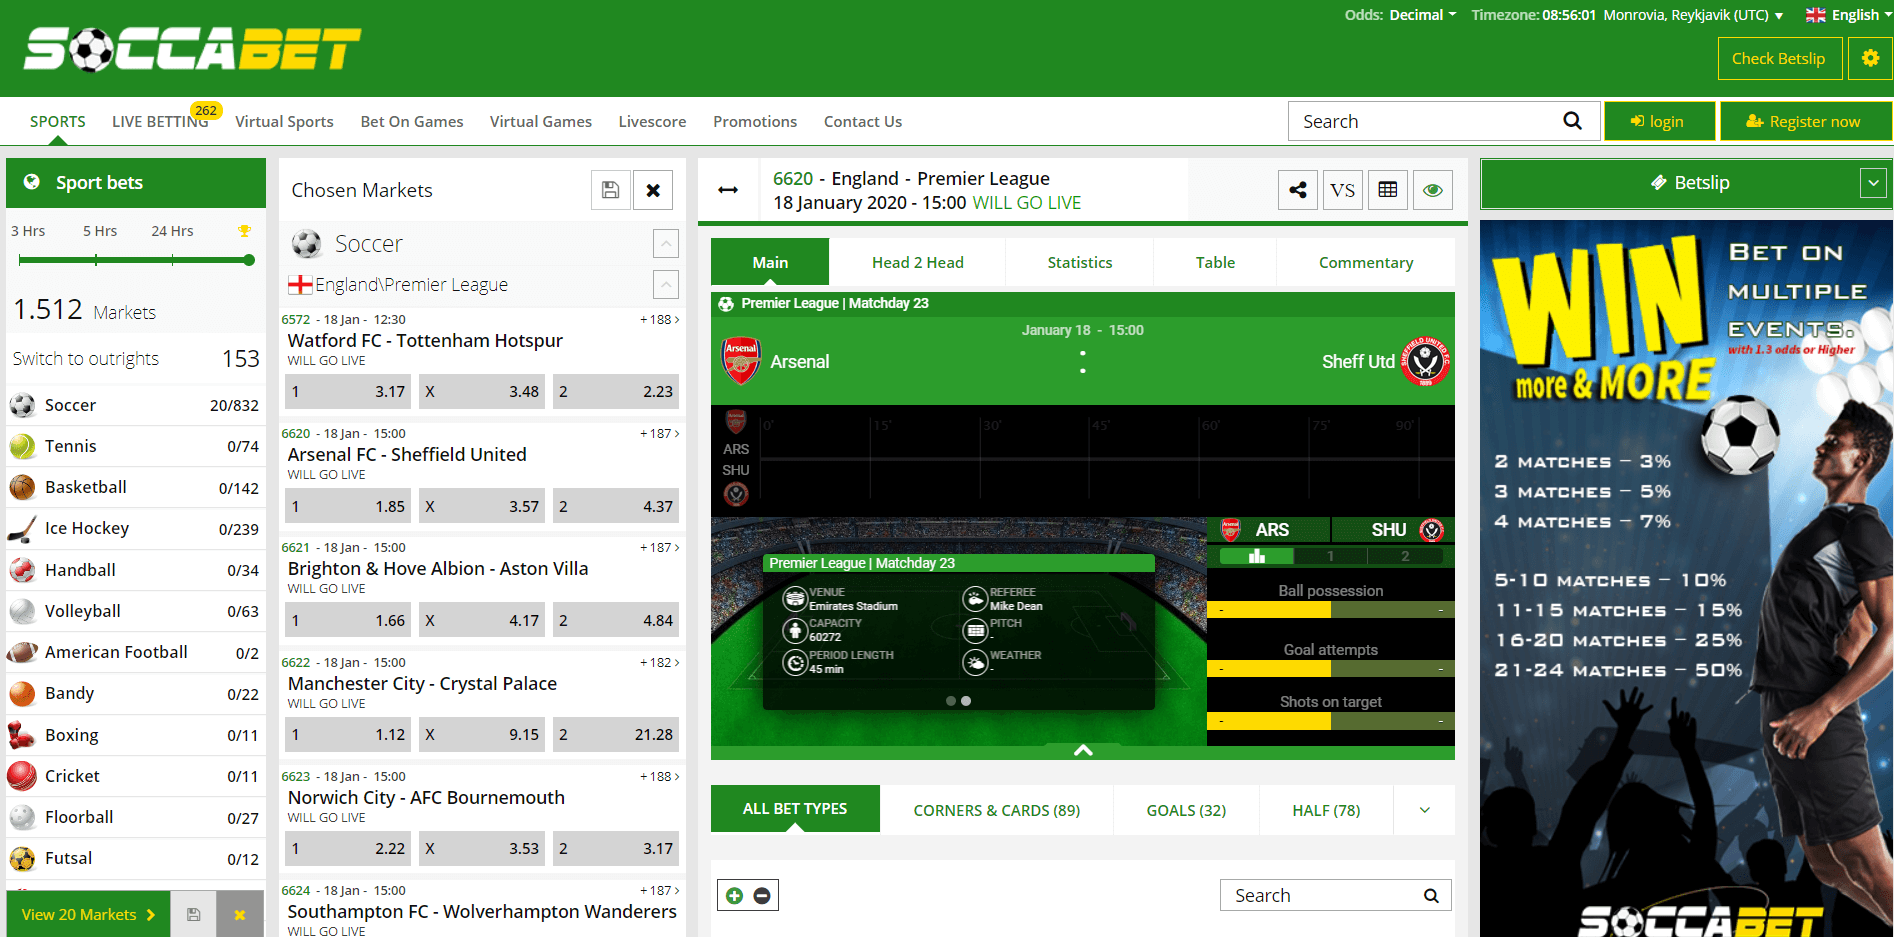Collapse the Soccer section

[666, 243]
